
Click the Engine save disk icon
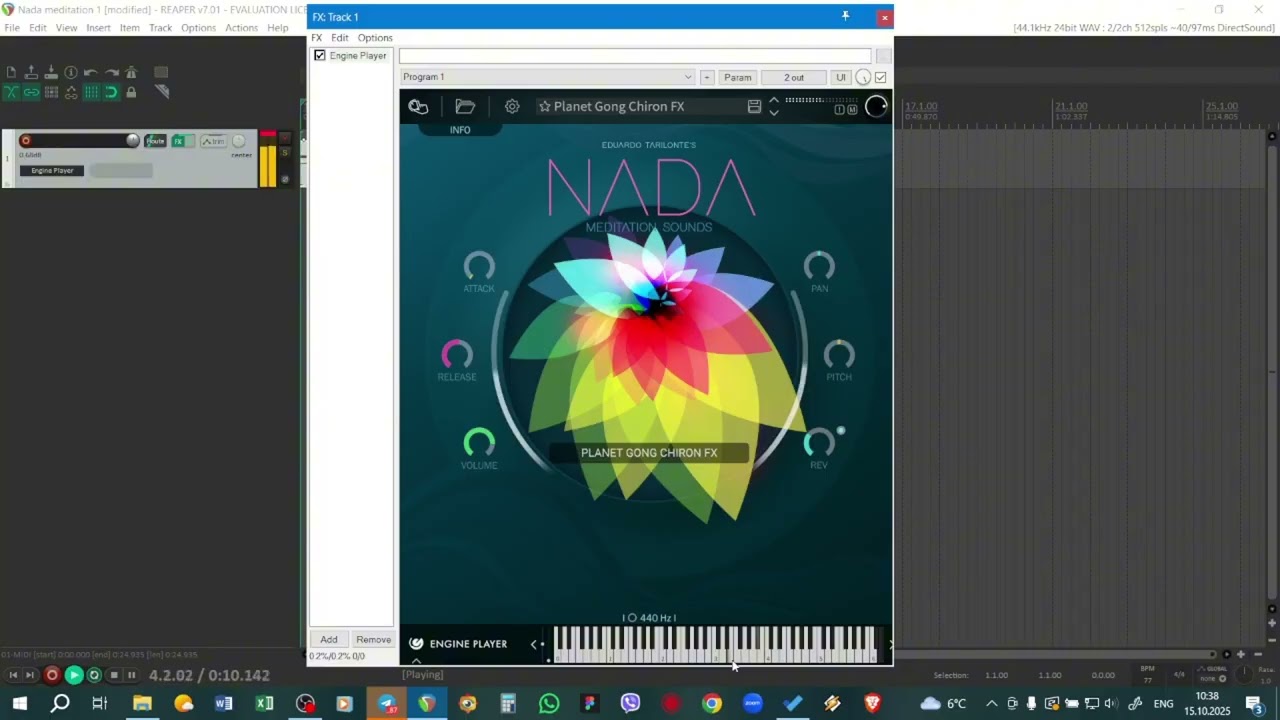[754, 107]
